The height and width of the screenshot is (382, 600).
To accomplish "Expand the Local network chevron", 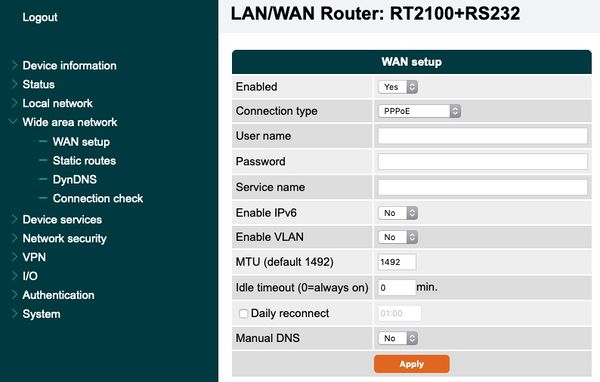I will (14, 103).
